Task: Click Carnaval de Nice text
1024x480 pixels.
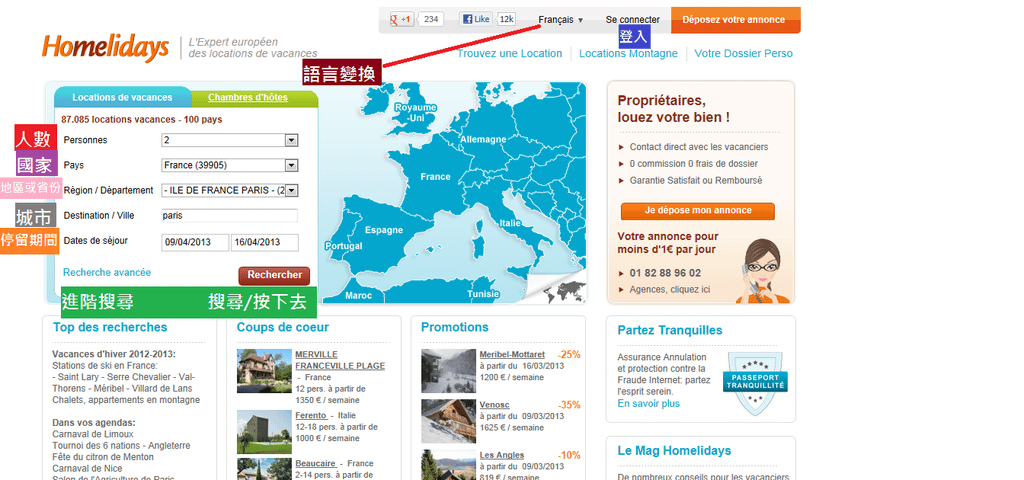Action: point(87,468)
